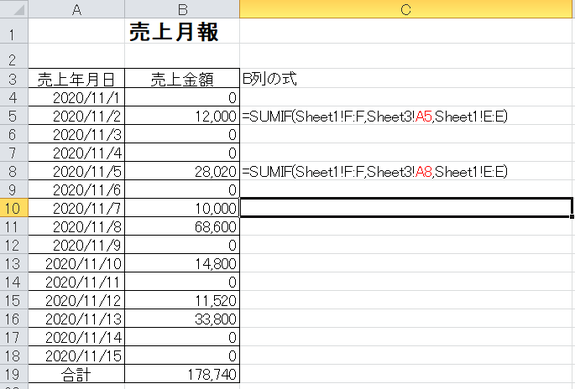This screenshot has height=389, width=575.
Task: Select date cell 2020/11/5
Action: [77, 171]
